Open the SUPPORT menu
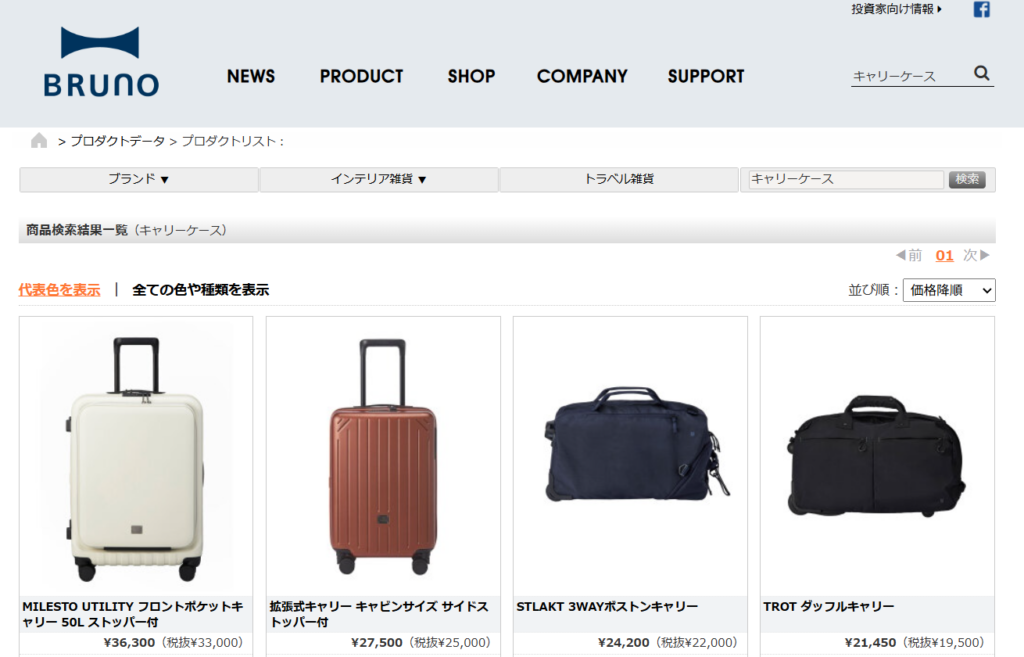This screenshot has height=657, width=1024. (x=706, y=76)
